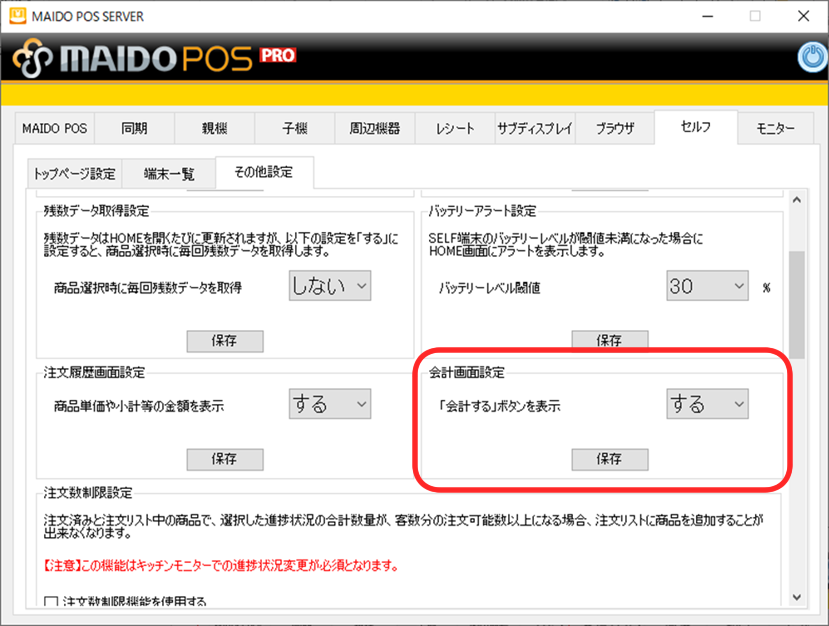Viewport: 829px width, 626px height.
Task: Switch to the MAIDO POS tab
Action: (54, 128)
